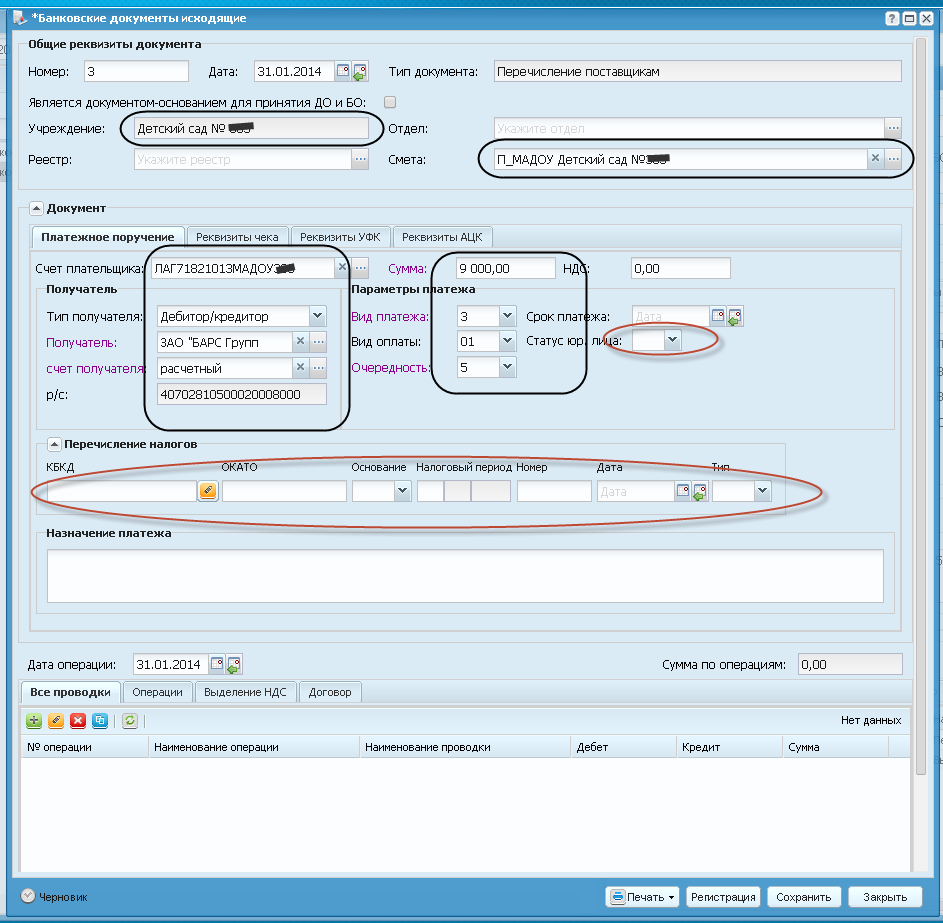Clear the Получатель field with the X icon
The width and height of the screenshot is (943, 923).
click(299, 343)
